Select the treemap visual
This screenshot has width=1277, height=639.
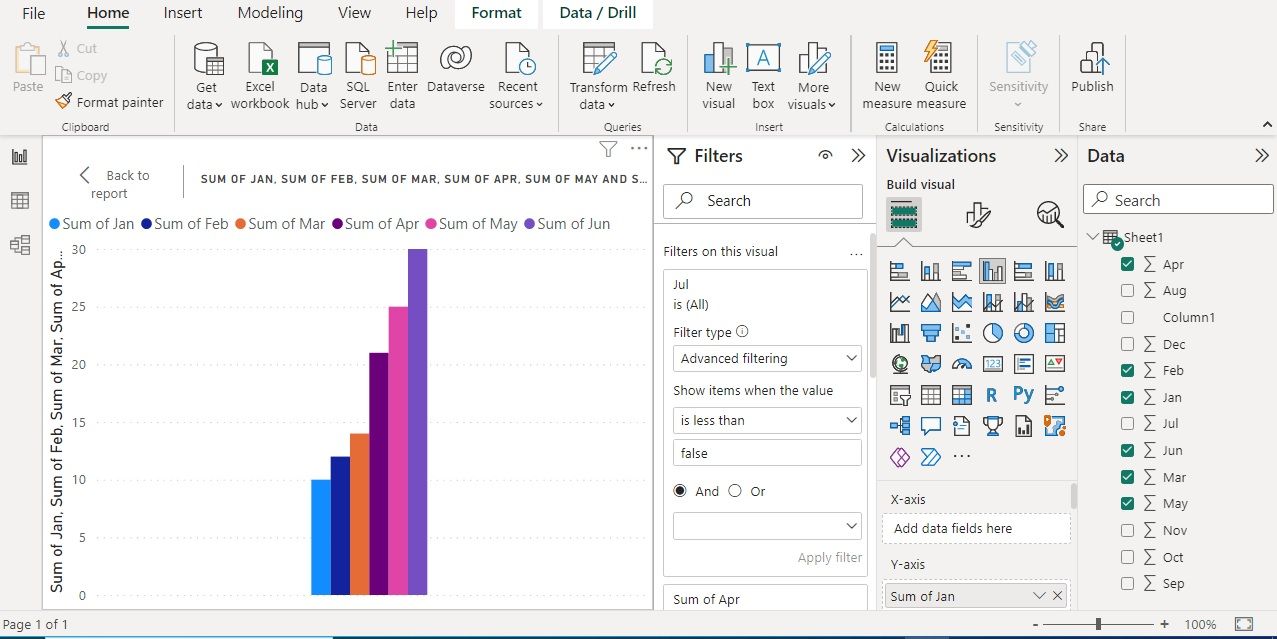(1054, 332)
